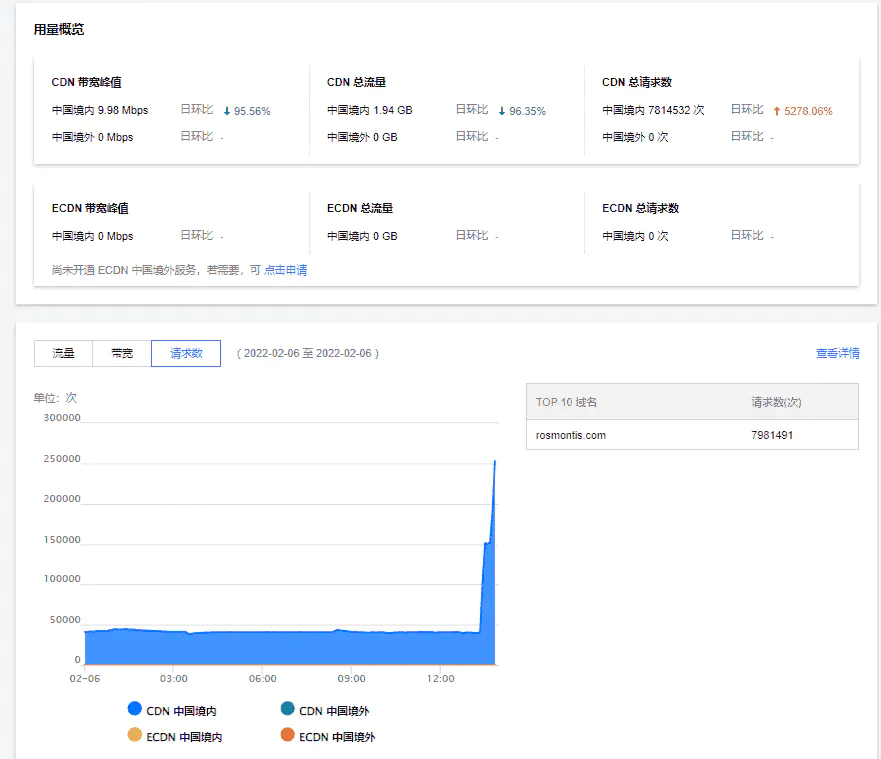This screenshot has height=759, width=881.
Task: Click request count 7981491
Action: click(x=772, y=435)
